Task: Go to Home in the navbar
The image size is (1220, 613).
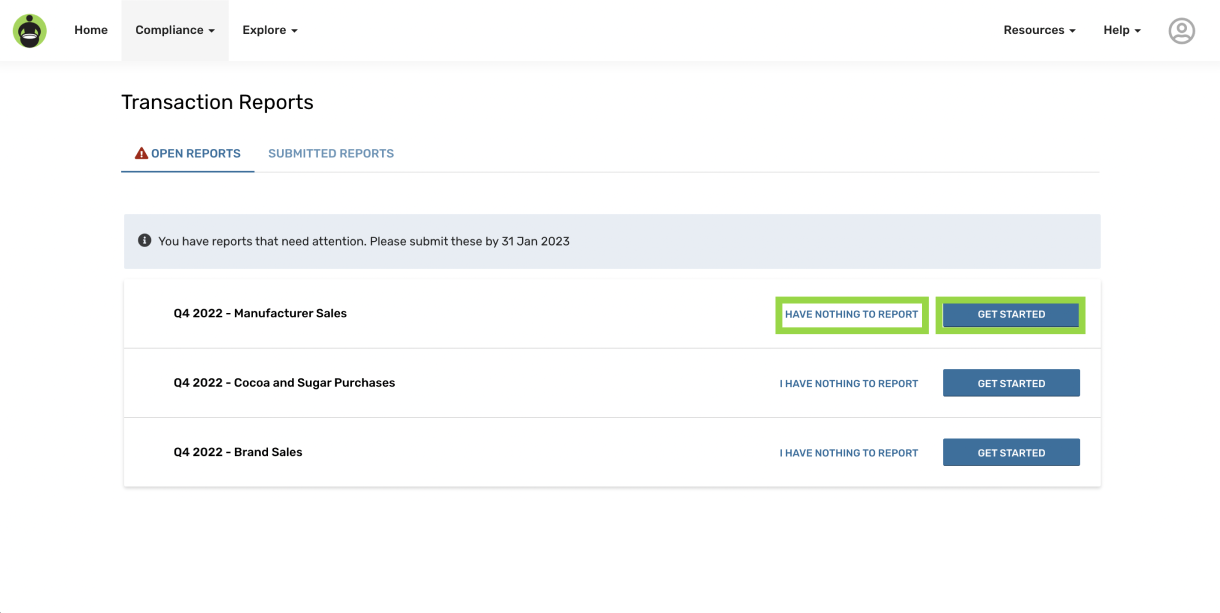Action: tap(91, 30)
